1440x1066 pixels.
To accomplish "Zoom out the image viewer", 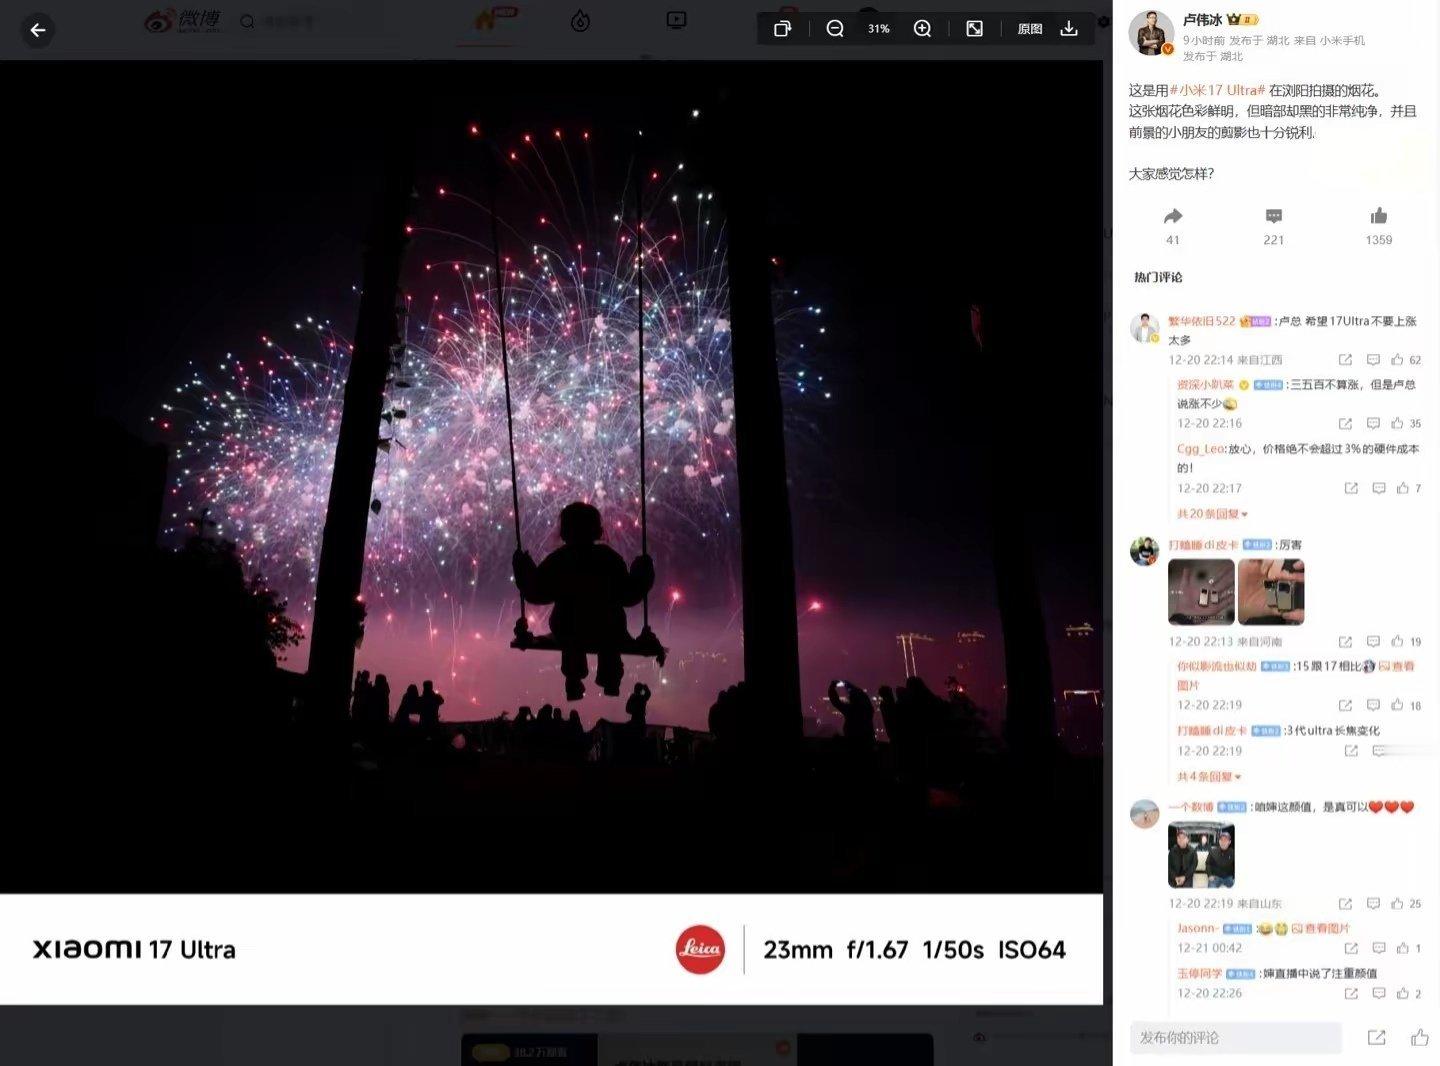I will 835,29.
